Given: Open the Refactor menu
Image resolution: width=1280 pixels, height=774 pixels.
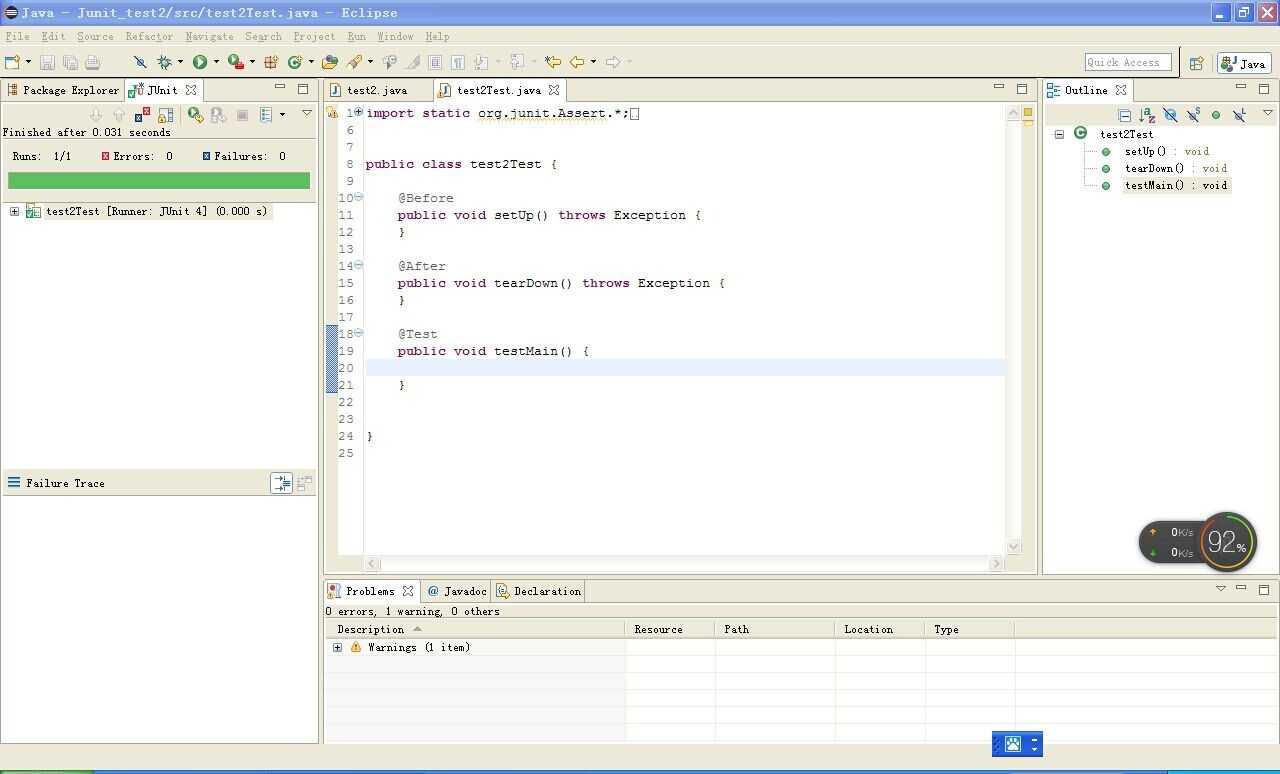Looking at the screenshot, I should pyautogui.click(x=148, y=37).
